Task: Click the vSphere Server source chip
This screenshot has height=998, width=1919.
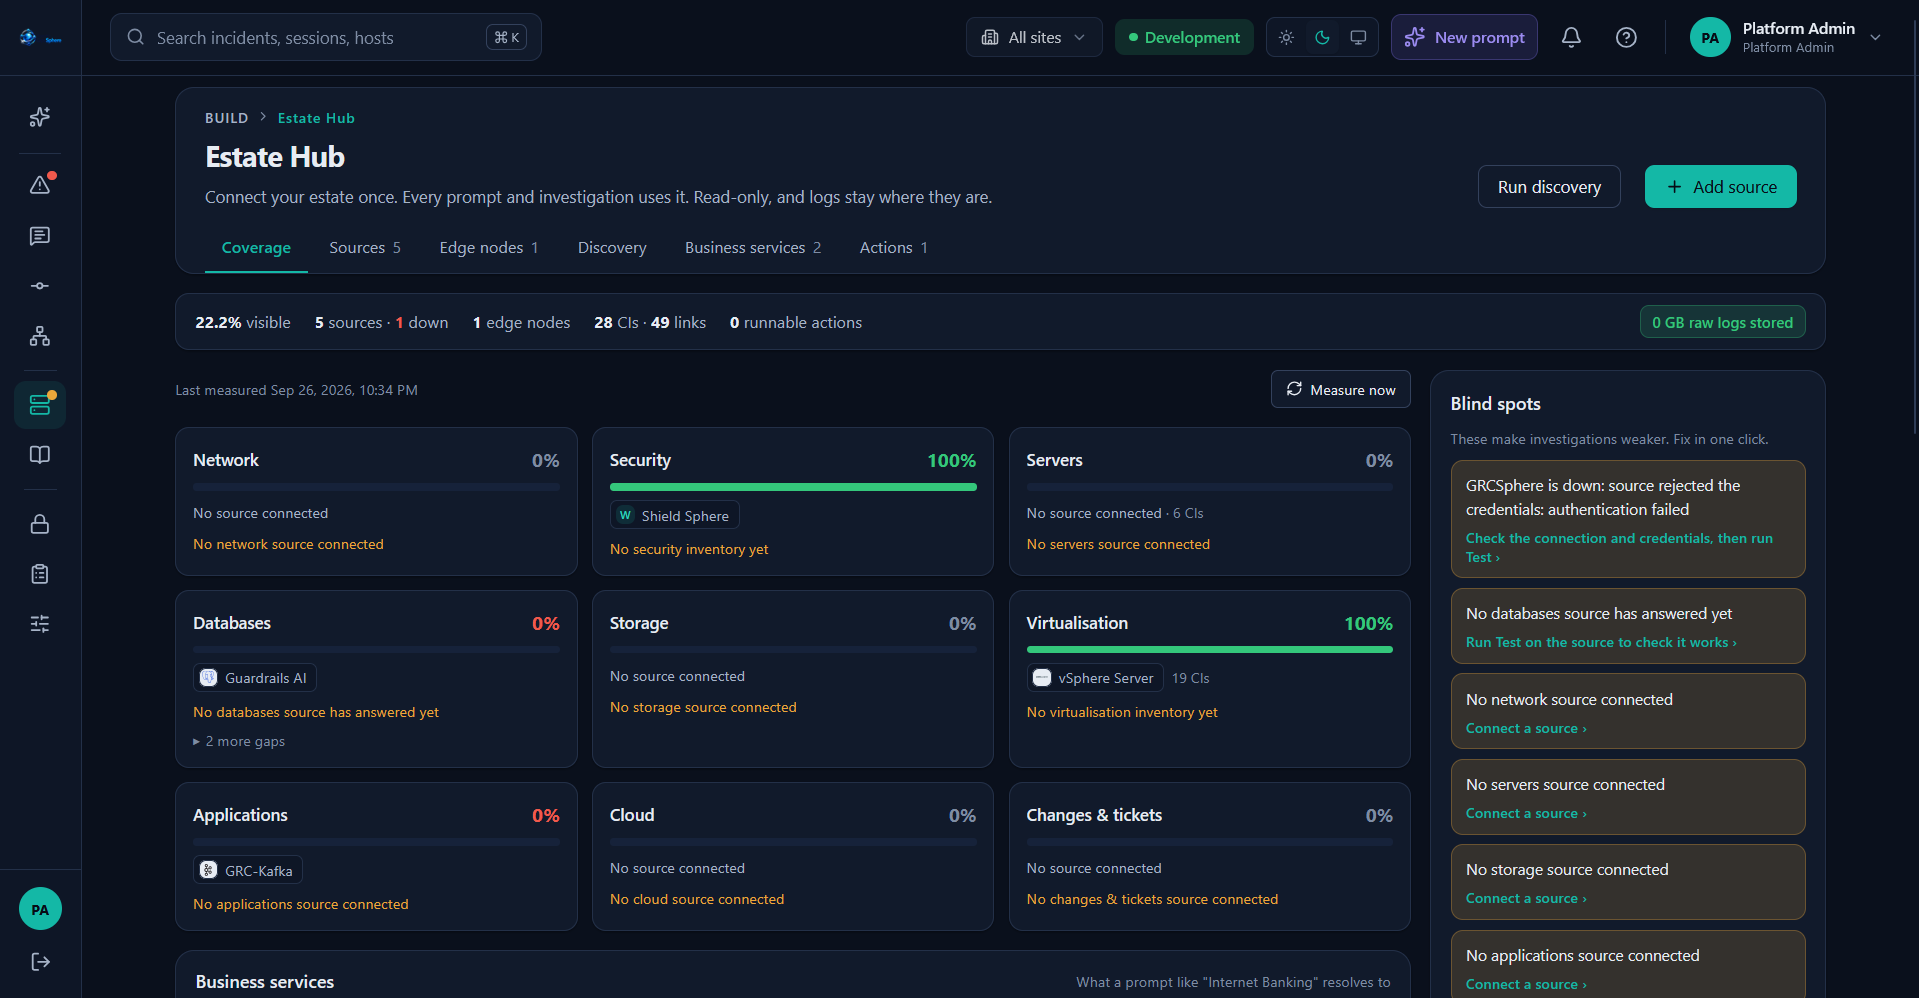Action: 1095,678
